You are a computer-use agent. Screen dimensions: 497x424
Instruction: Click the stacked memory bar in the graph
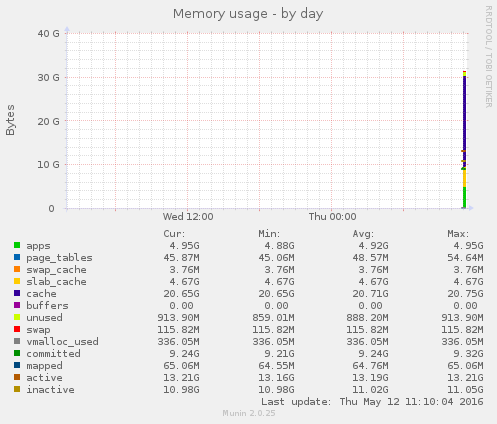(x=464, y=140)
